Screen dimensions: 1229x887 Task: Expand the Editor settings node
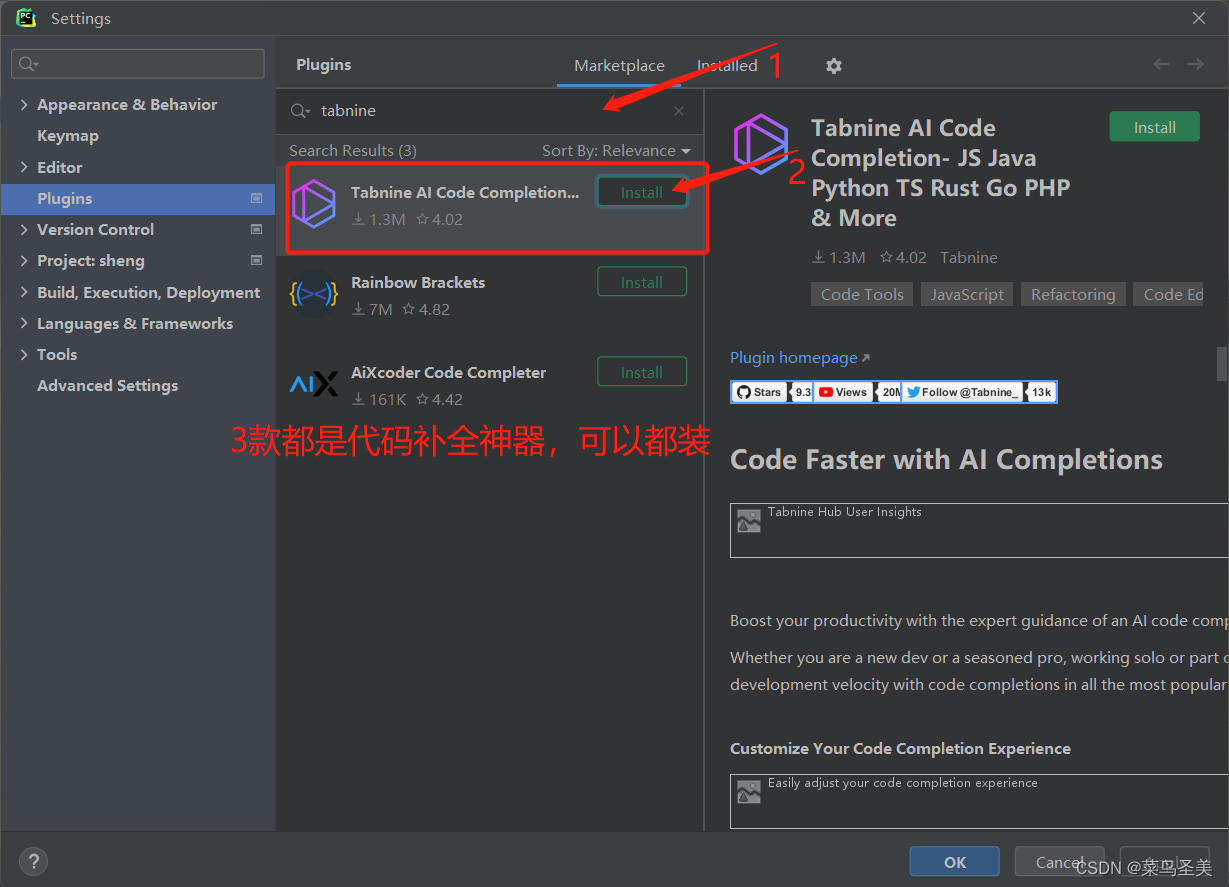[x=24, y=167]
